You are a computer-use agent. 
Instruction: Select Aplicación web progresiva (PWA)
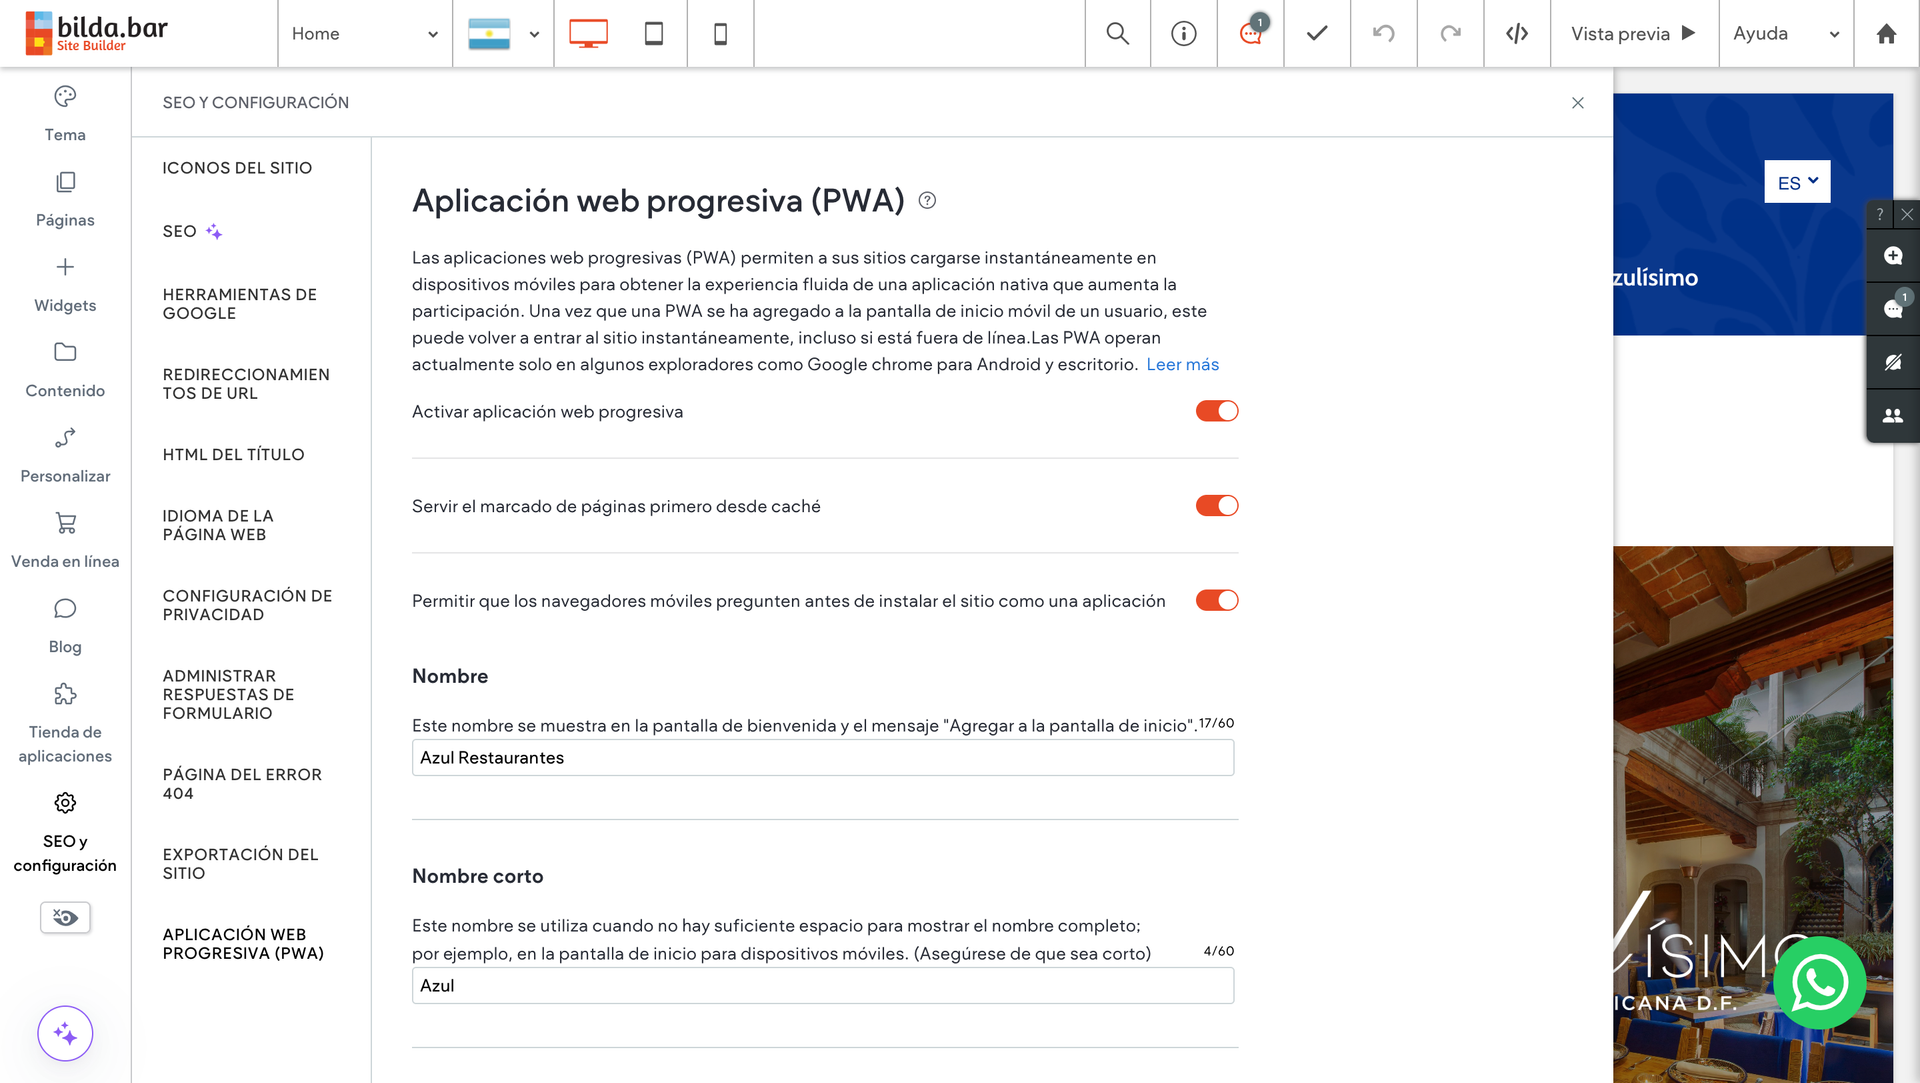click(243, 944)
